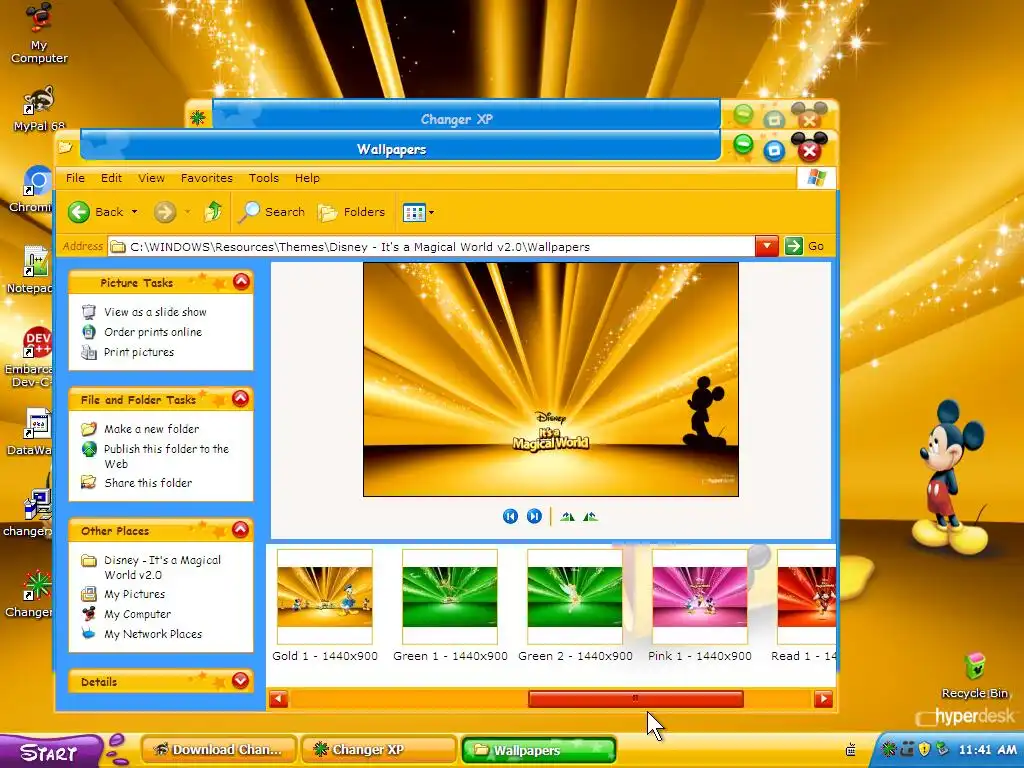Click the Go button
This screenshot has width=1024, height=768.
click(x=805, y=246)
